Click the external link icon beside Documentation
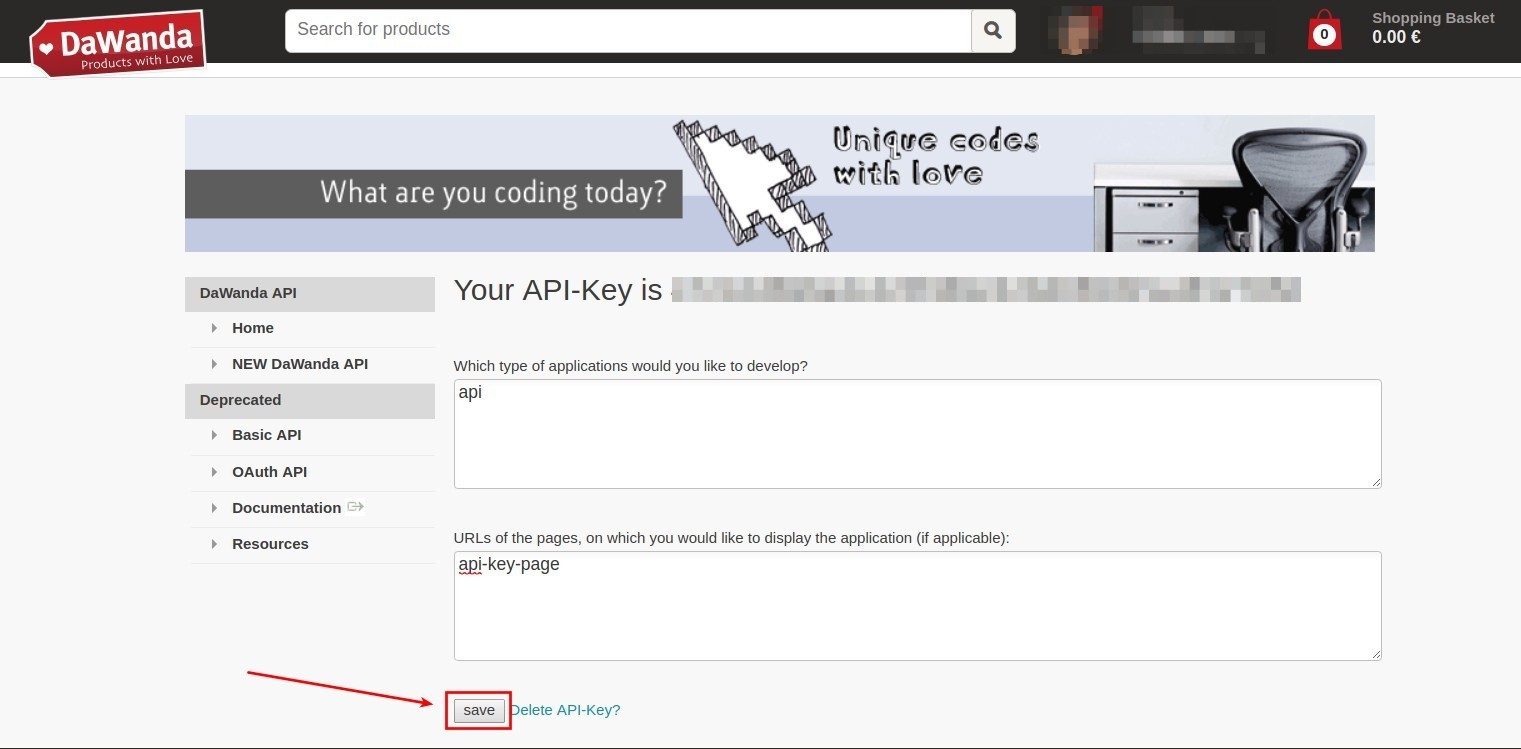1521x749 pixels. click(355, 507)
